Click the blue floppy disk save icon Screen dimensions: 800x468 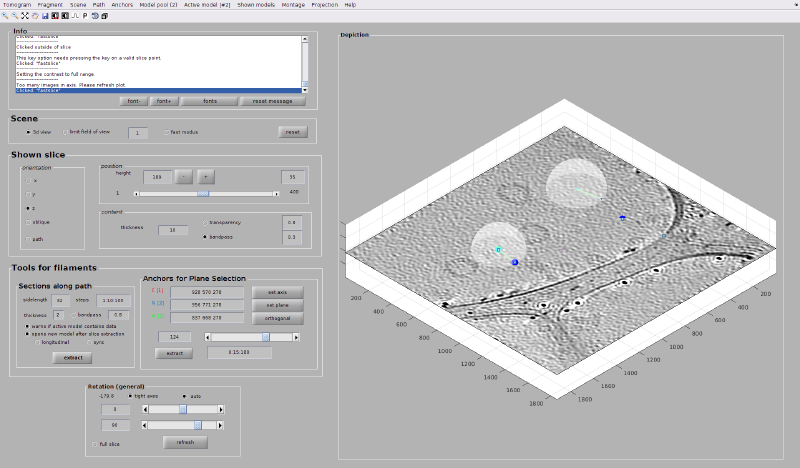(x=45, y=16)
